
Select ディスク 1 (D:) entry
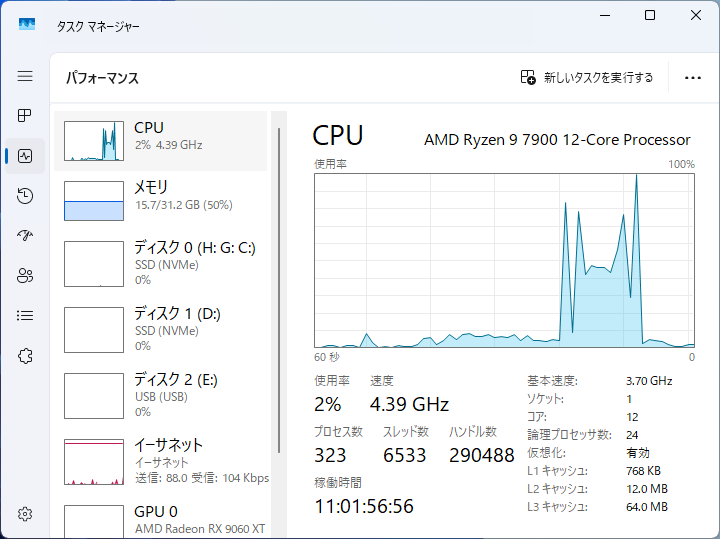[x=165, y=329]
